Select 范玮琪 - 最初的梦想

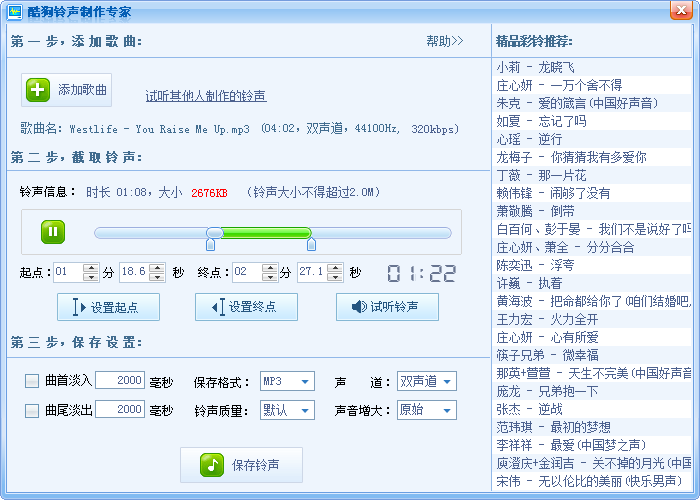(592, 427)
